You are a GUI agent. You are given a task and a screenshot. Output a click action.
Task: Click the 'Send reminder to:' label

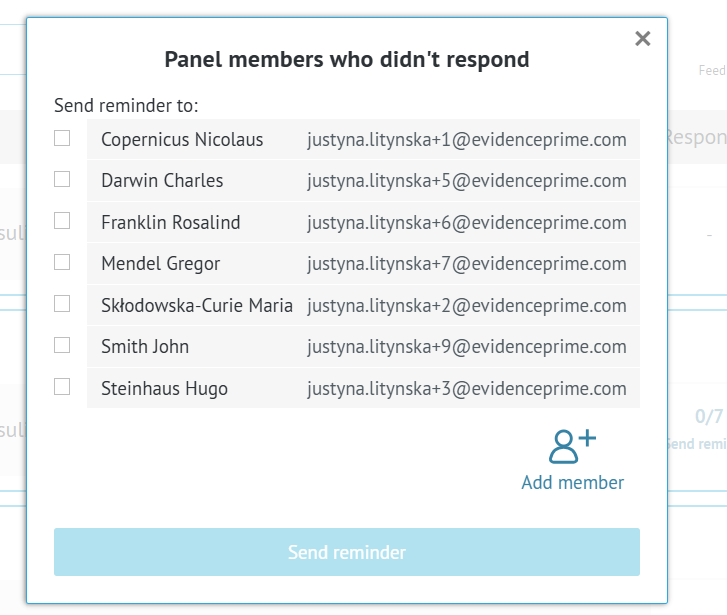(x=126, y=105)
